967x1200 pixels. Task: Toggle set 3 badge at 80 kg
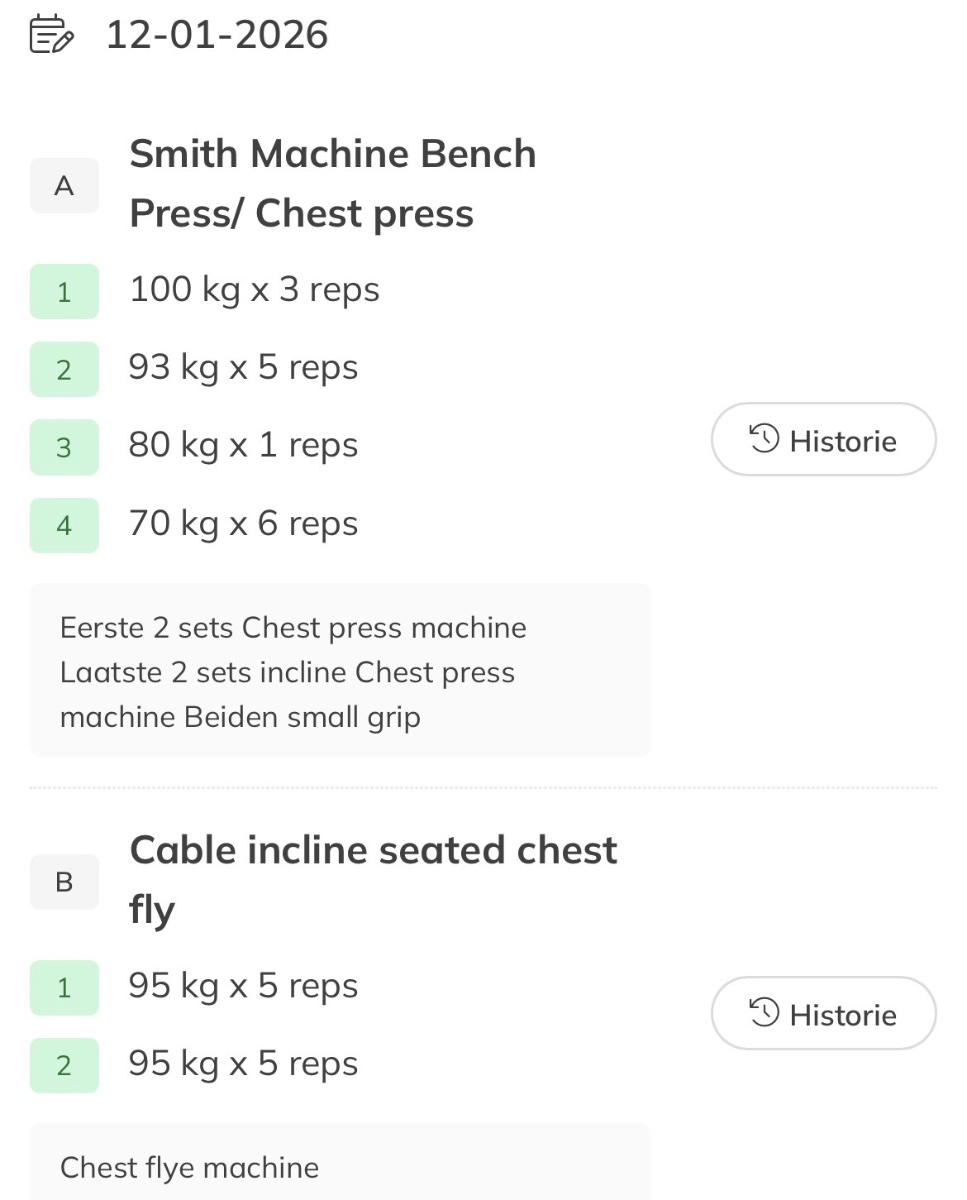pyautogui.click(x=64, y=447)
